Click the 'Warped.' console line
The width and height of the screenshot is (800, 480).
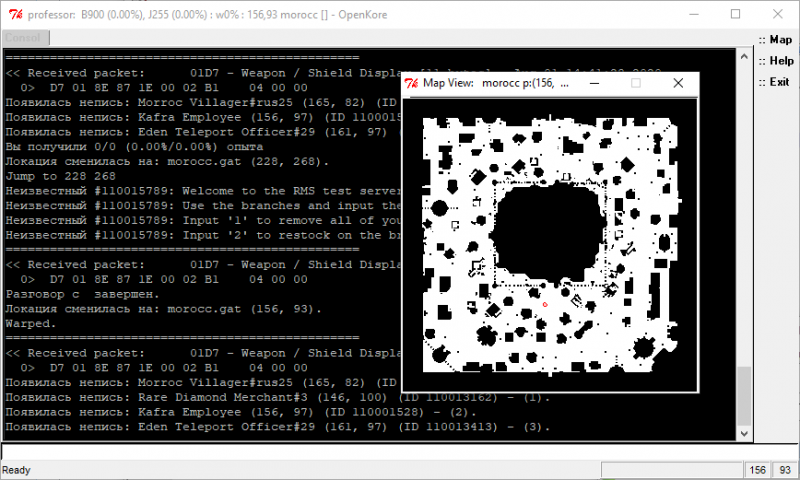point(31,324)
